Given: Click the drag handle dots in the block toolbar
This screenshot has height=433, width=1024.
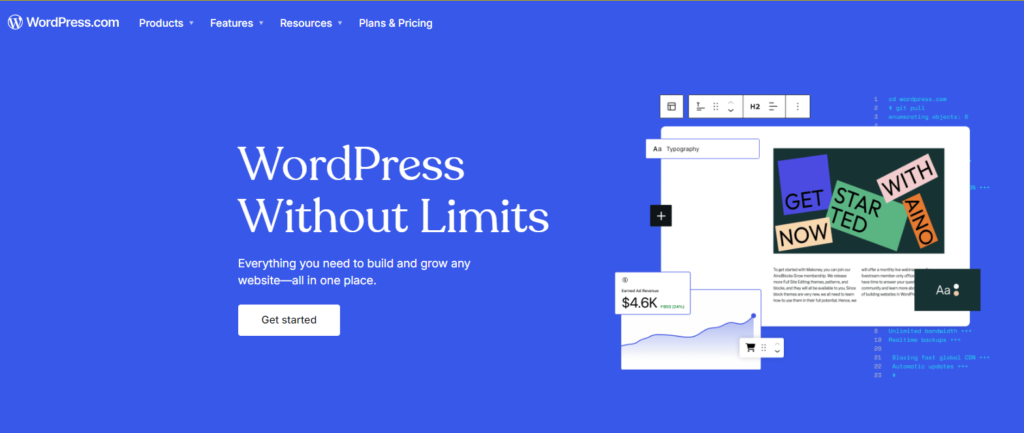Looking at the screenshot, I should pos(716,106).
